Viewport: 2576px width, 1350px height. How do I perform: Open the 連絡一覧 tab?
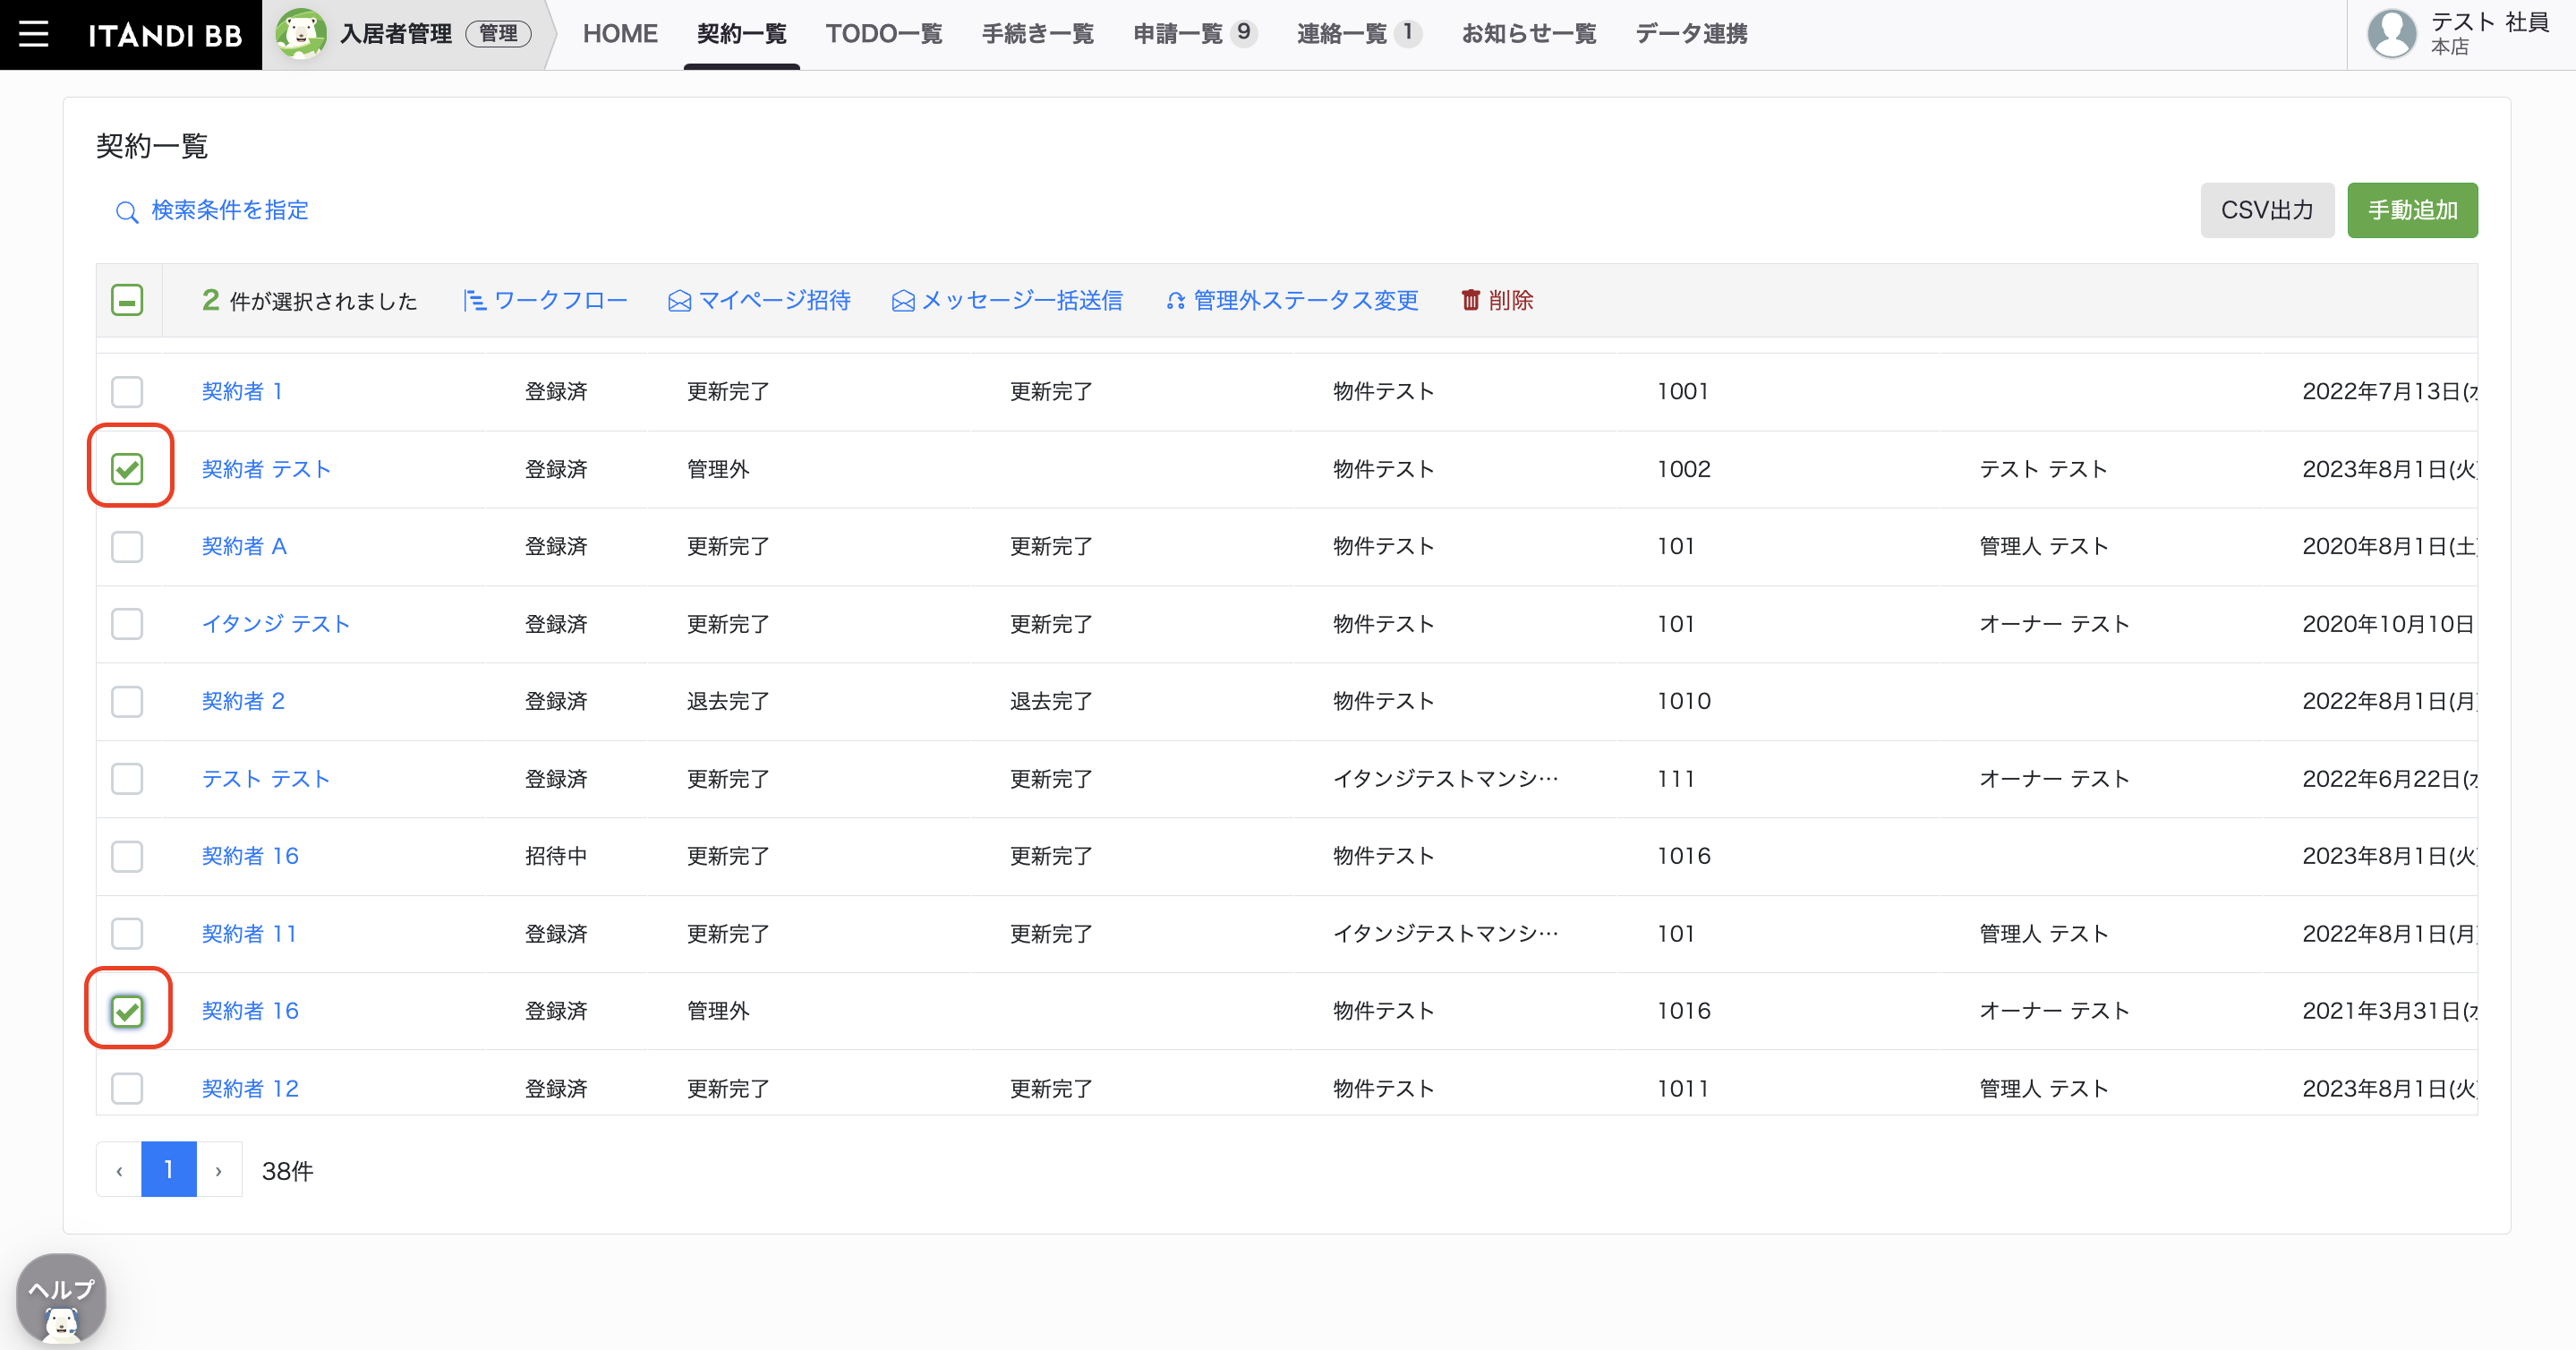[x=1358, y=34]
